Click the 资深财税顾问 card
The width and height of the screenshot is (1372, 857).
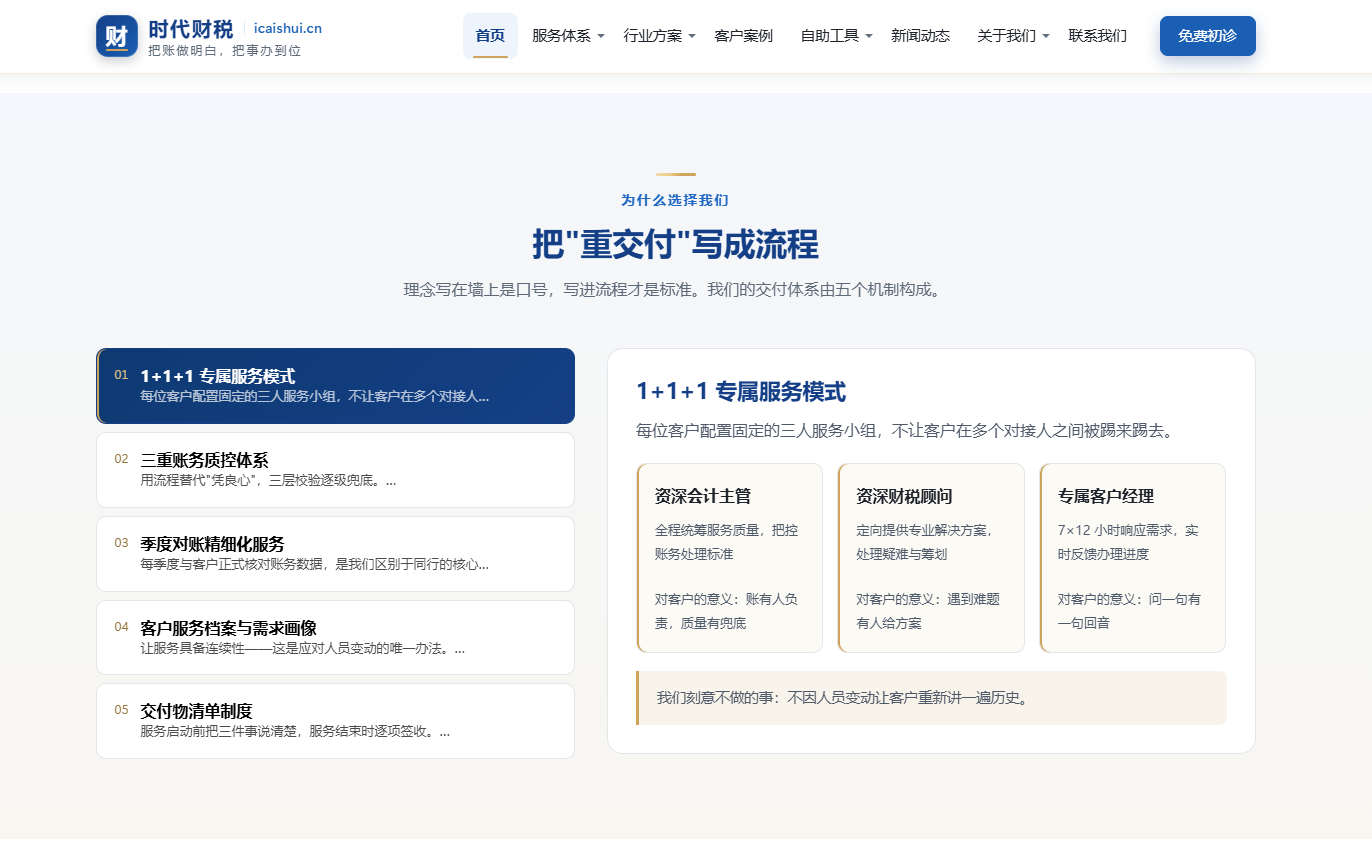point(931,558)
